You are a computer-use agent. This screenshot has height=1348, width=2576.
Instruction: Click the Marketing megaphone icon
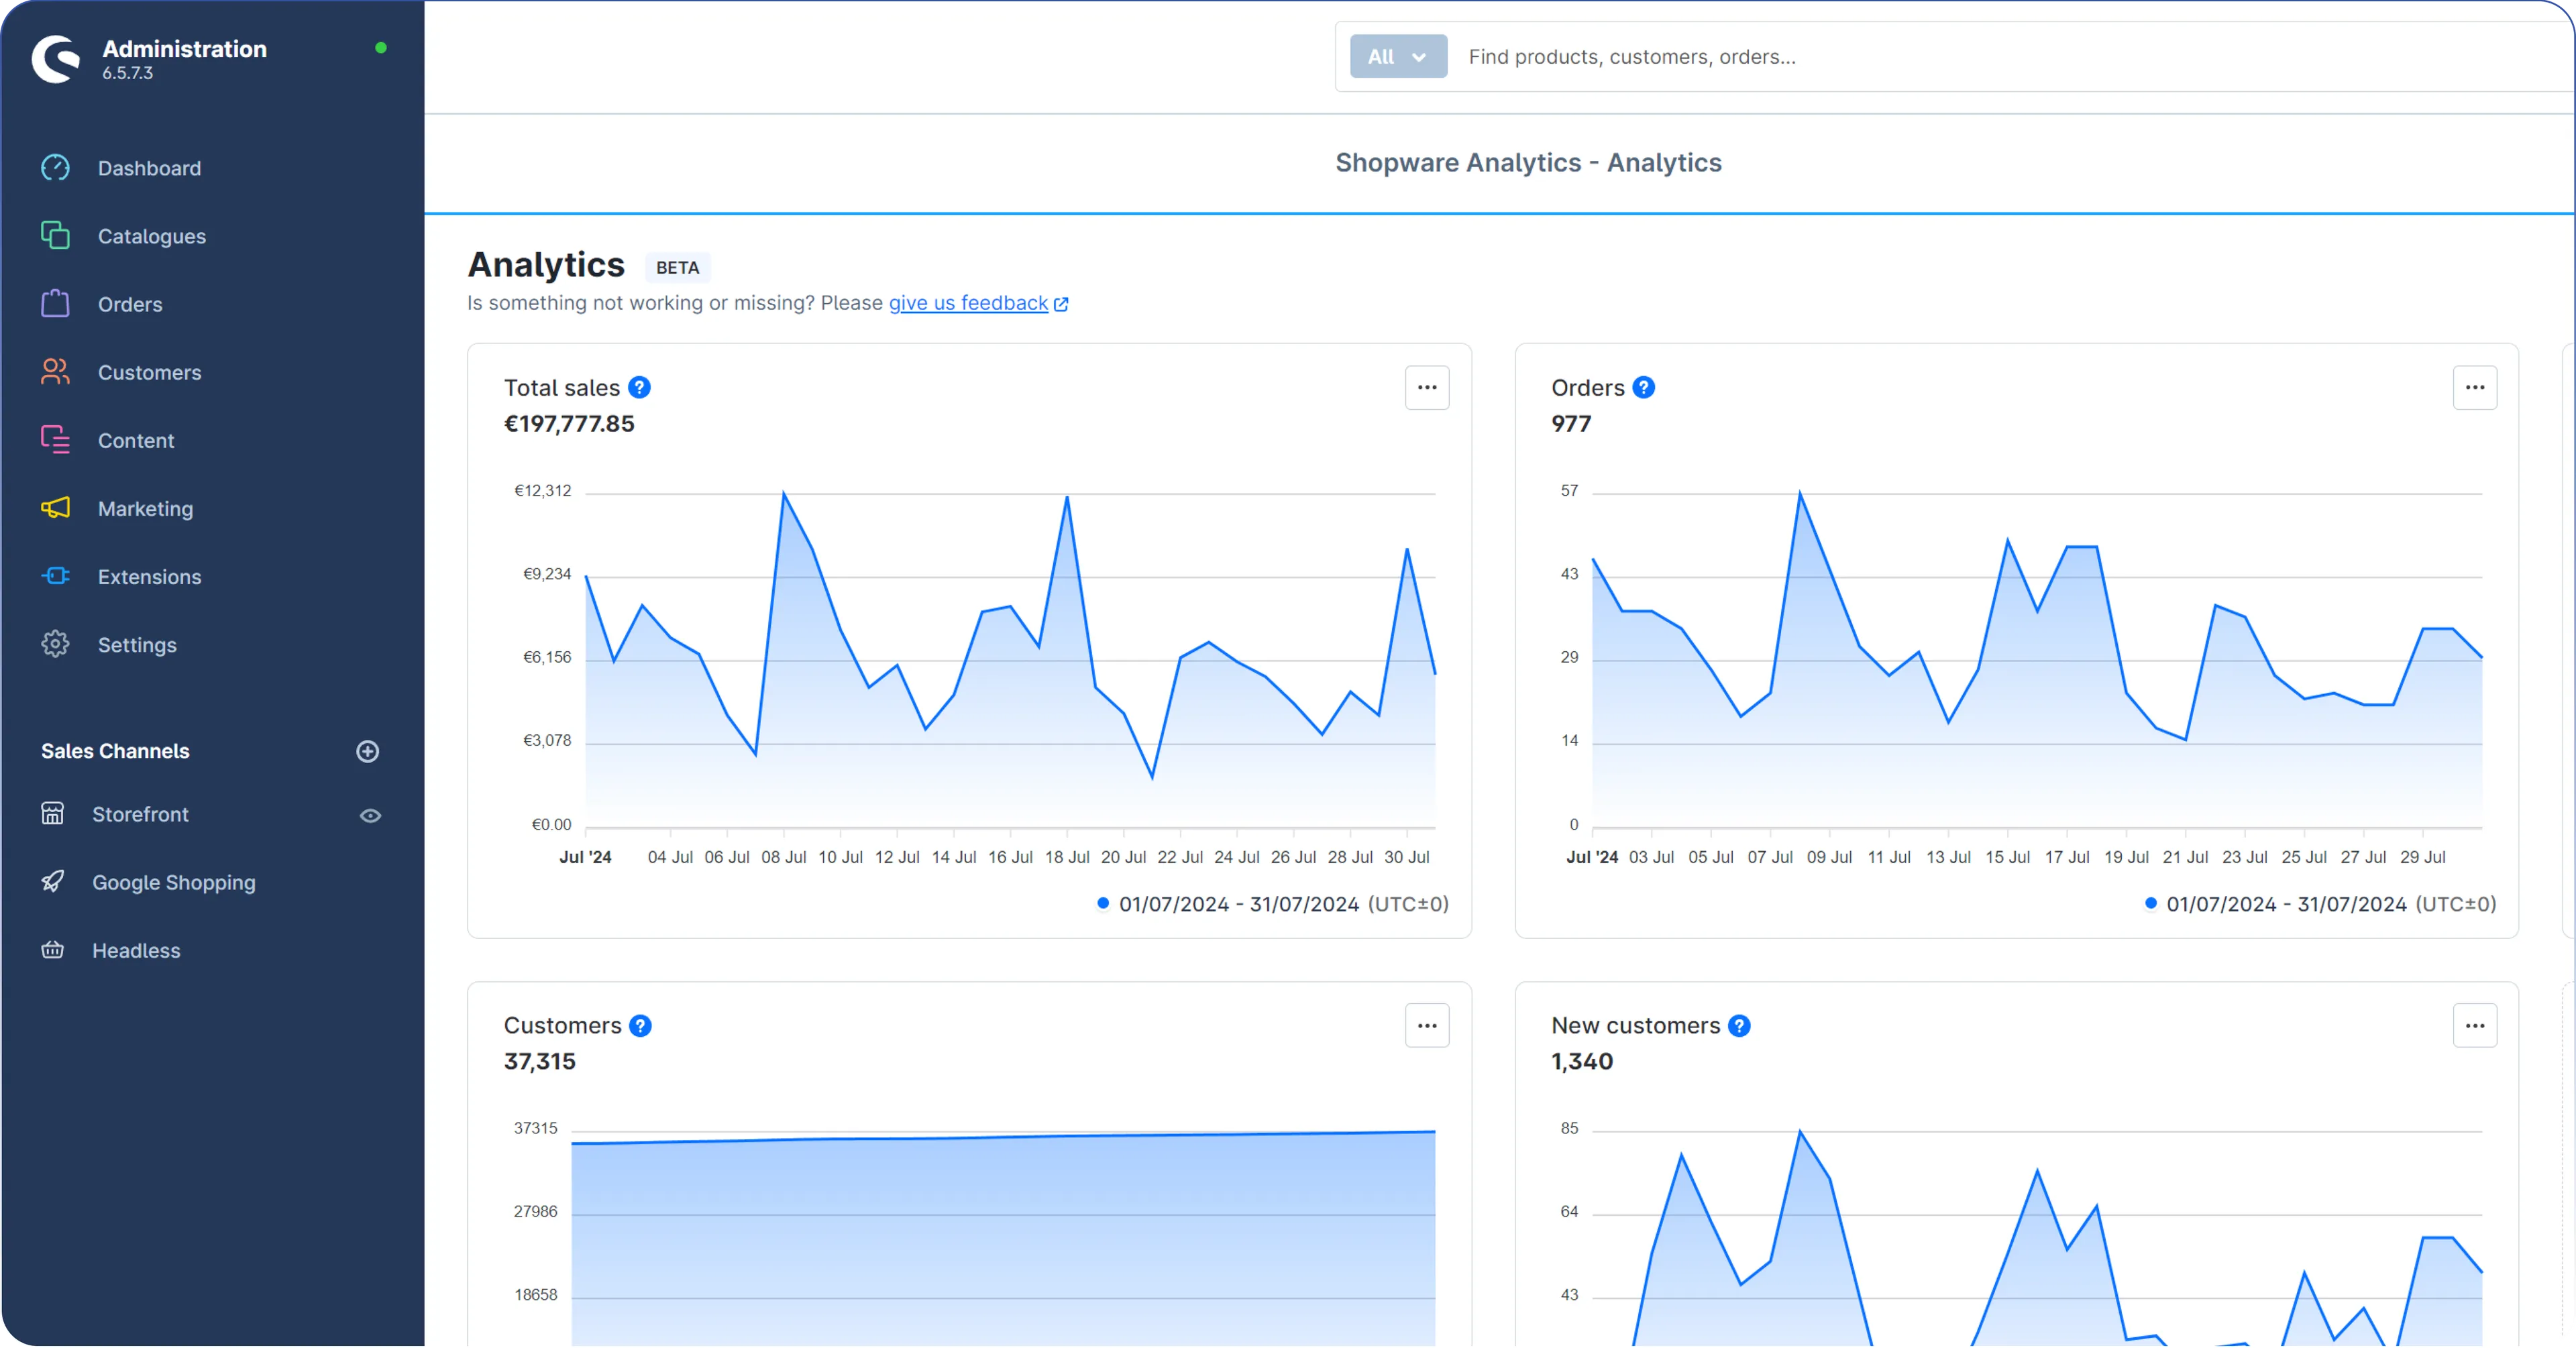click(x=55, y=508)
